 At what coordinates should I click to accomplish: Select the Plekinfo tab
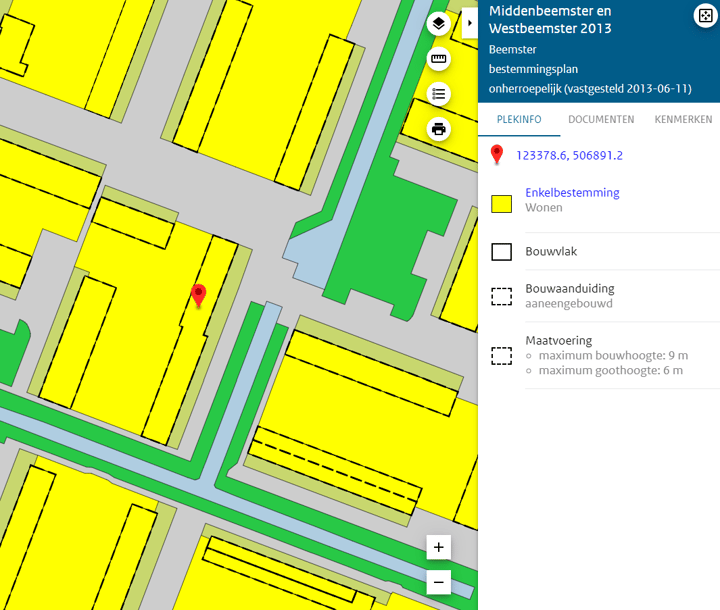pos(519,119)
